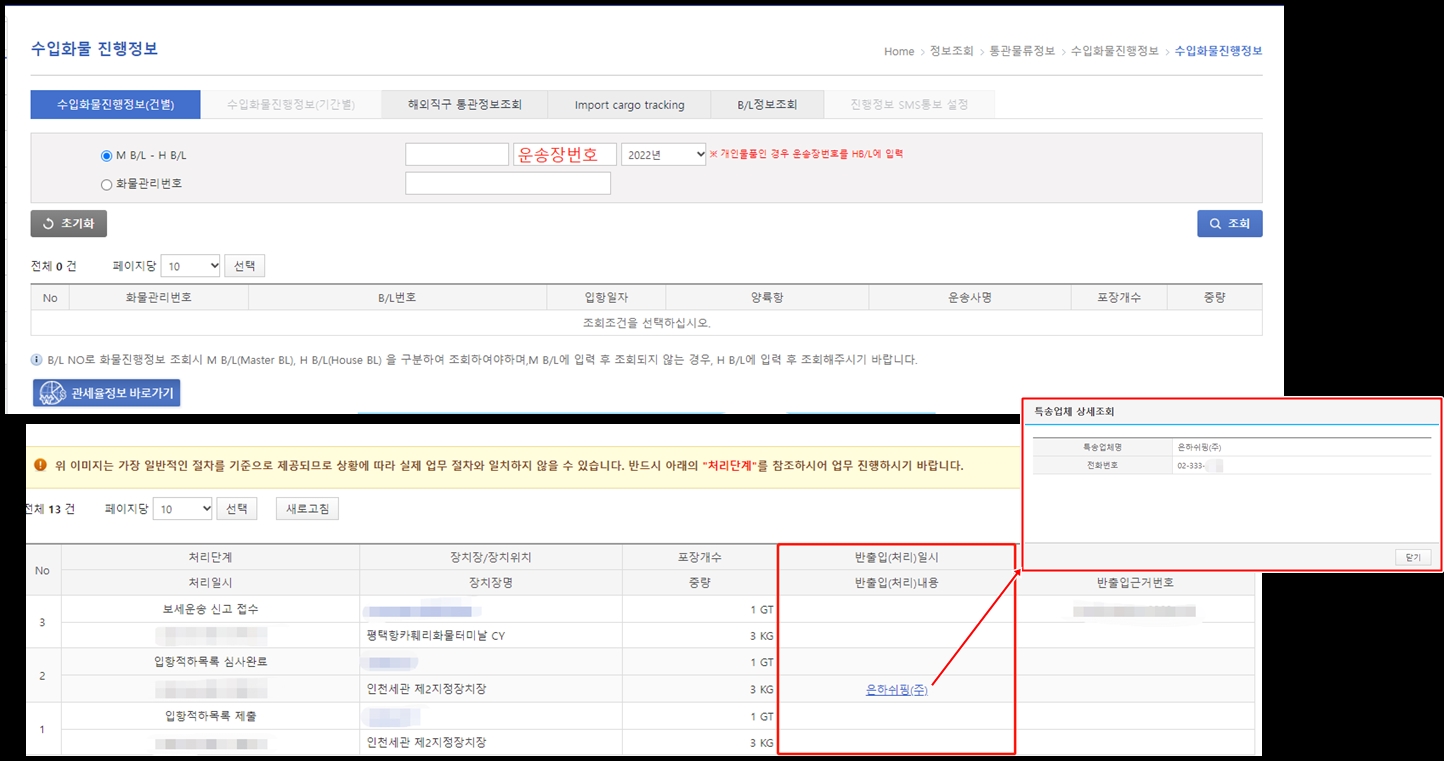Click the 새로고침 refresh button
1444x761 pixels.
point(307,509)
